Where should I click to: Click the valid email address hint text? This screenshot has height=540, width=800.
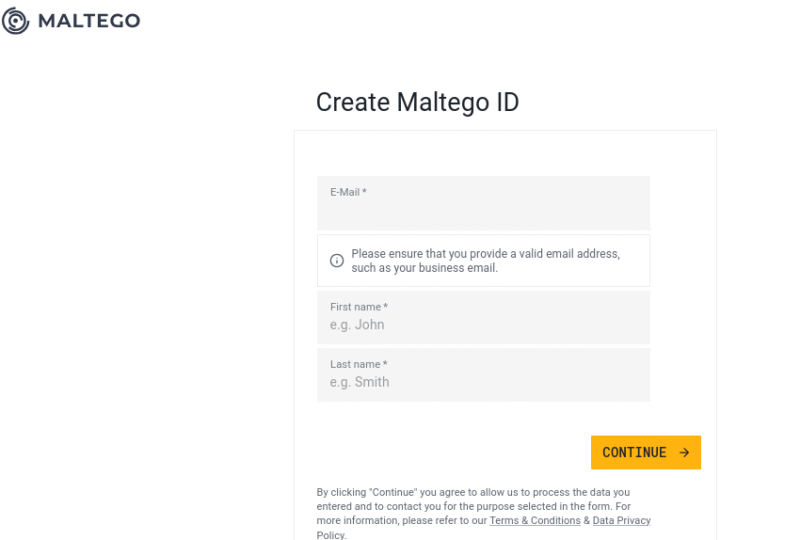485,254
